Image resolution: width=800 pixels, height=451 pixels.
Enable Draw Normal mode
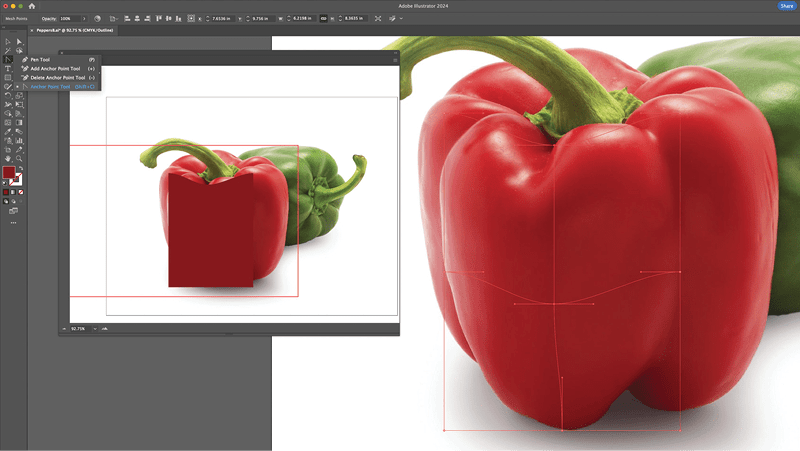(x=6, y=202)
